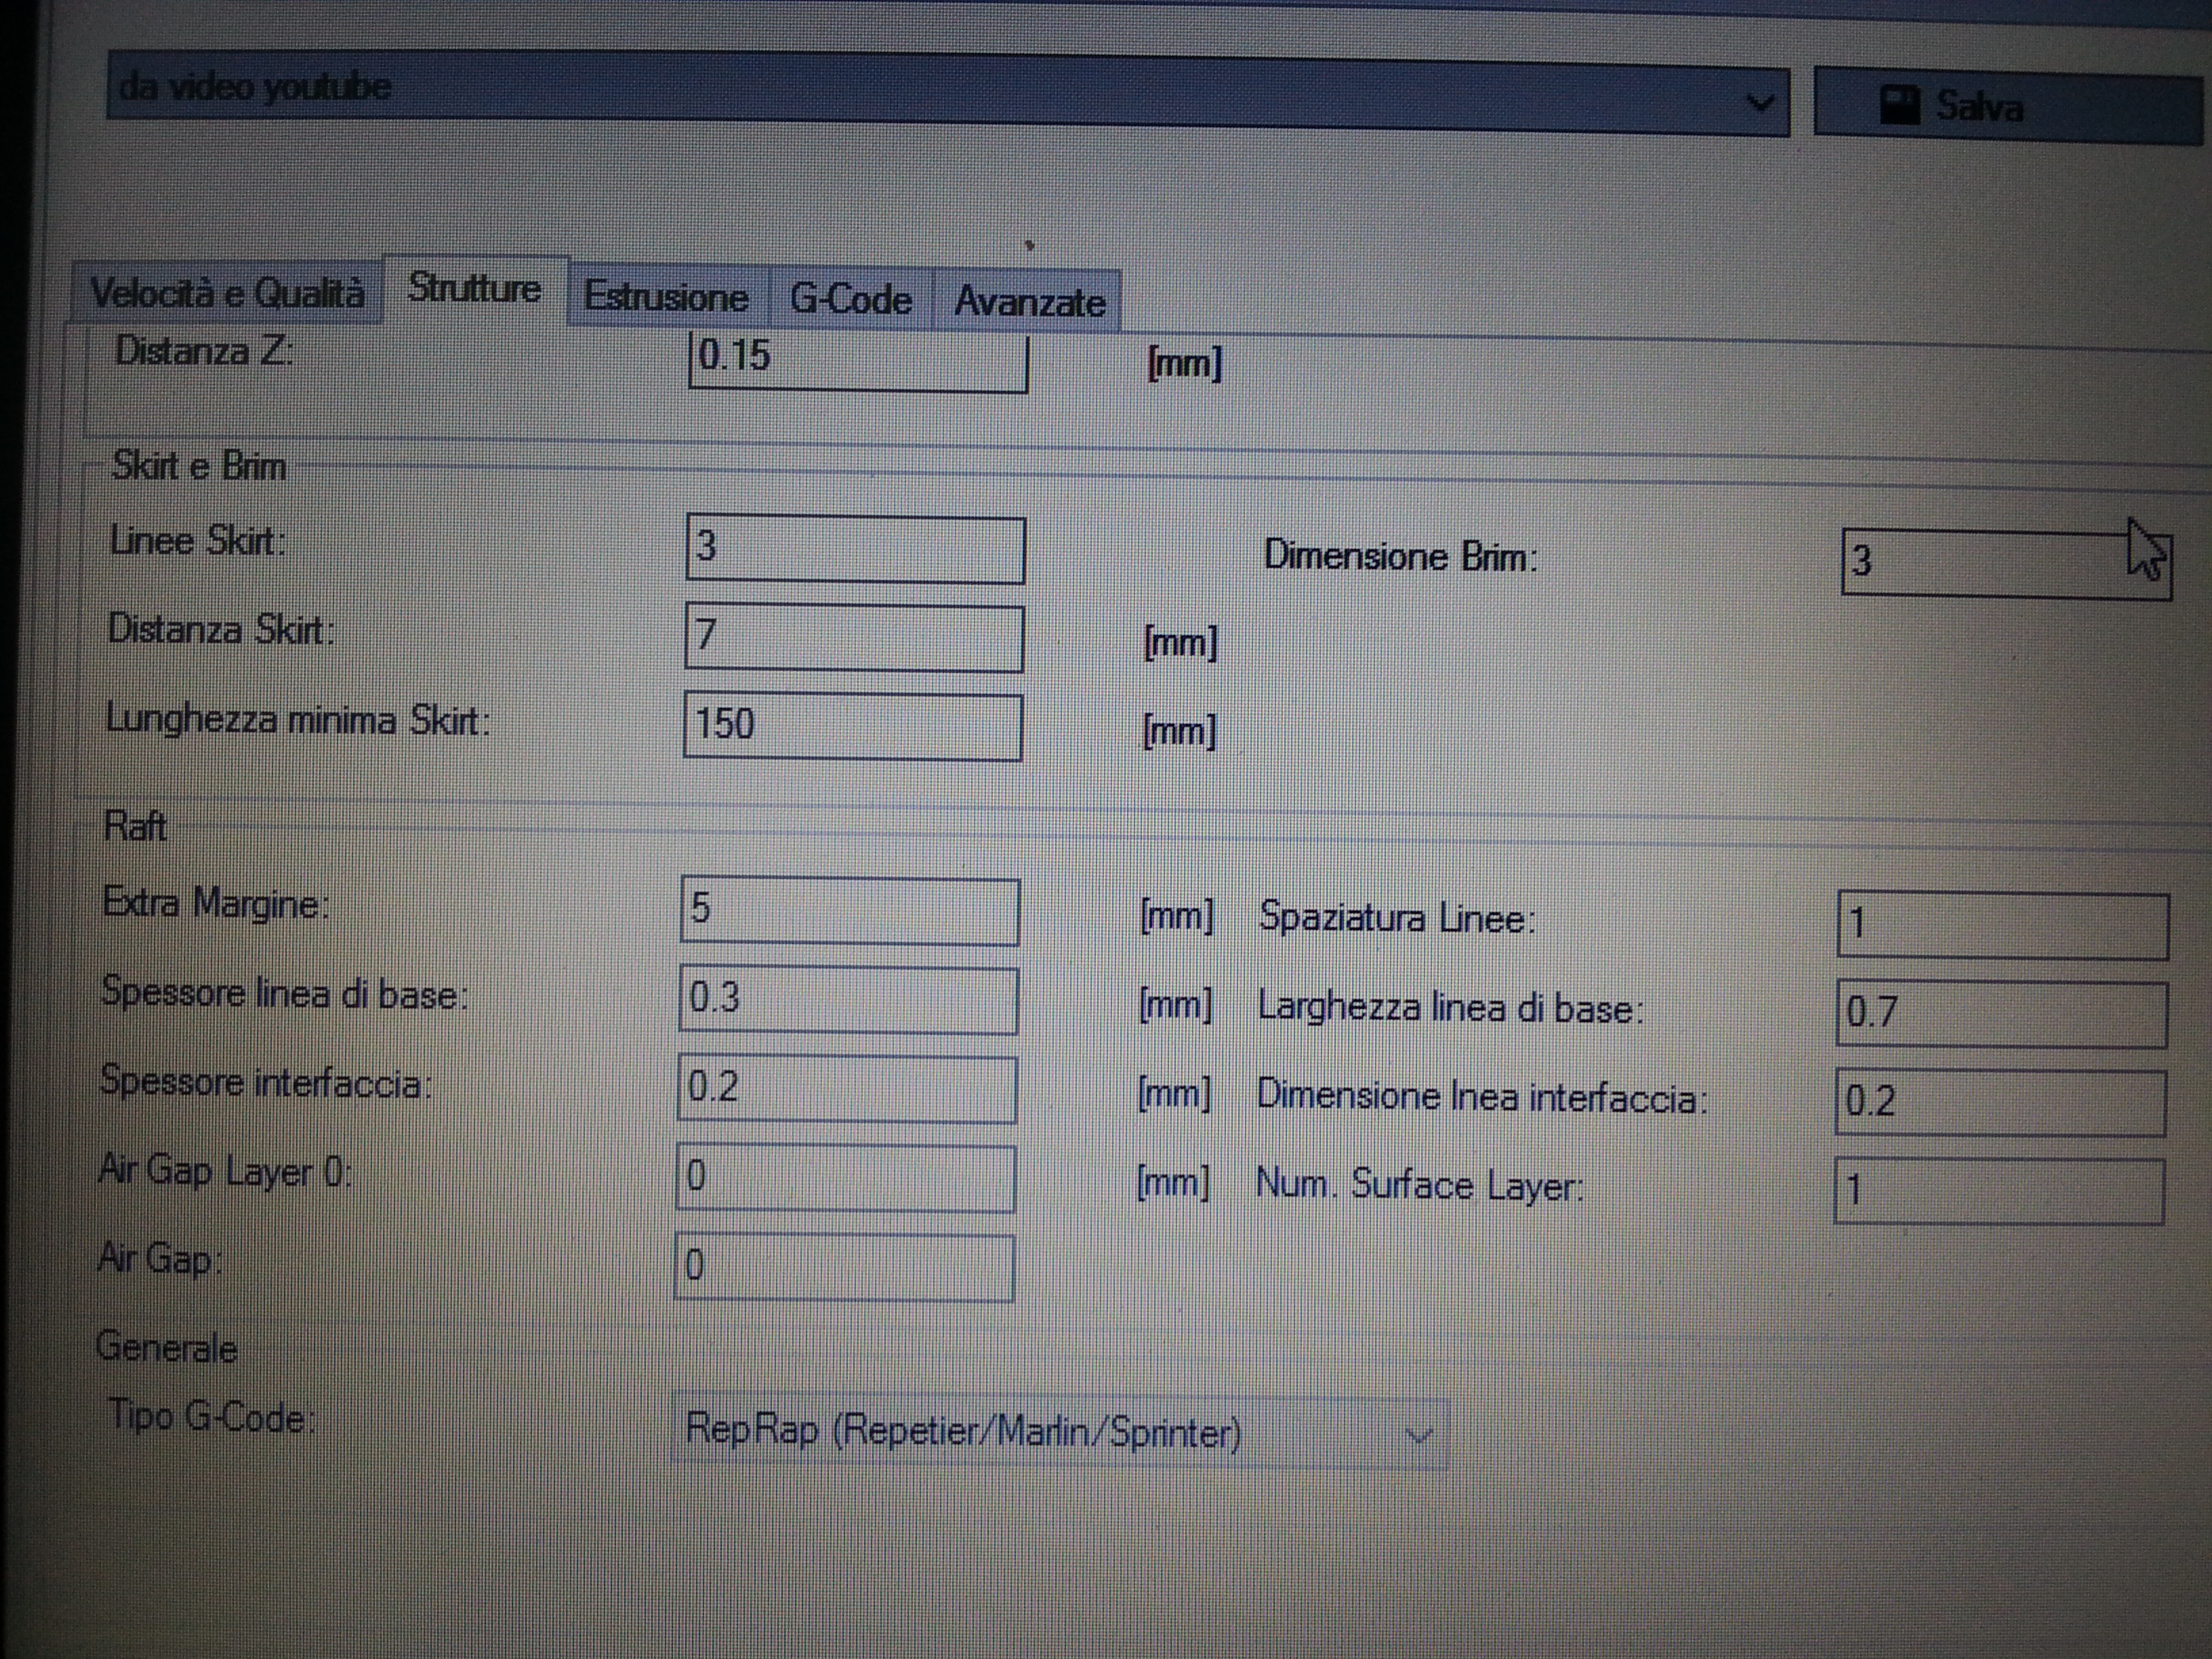Select the Strutture tab

[475, 290]
